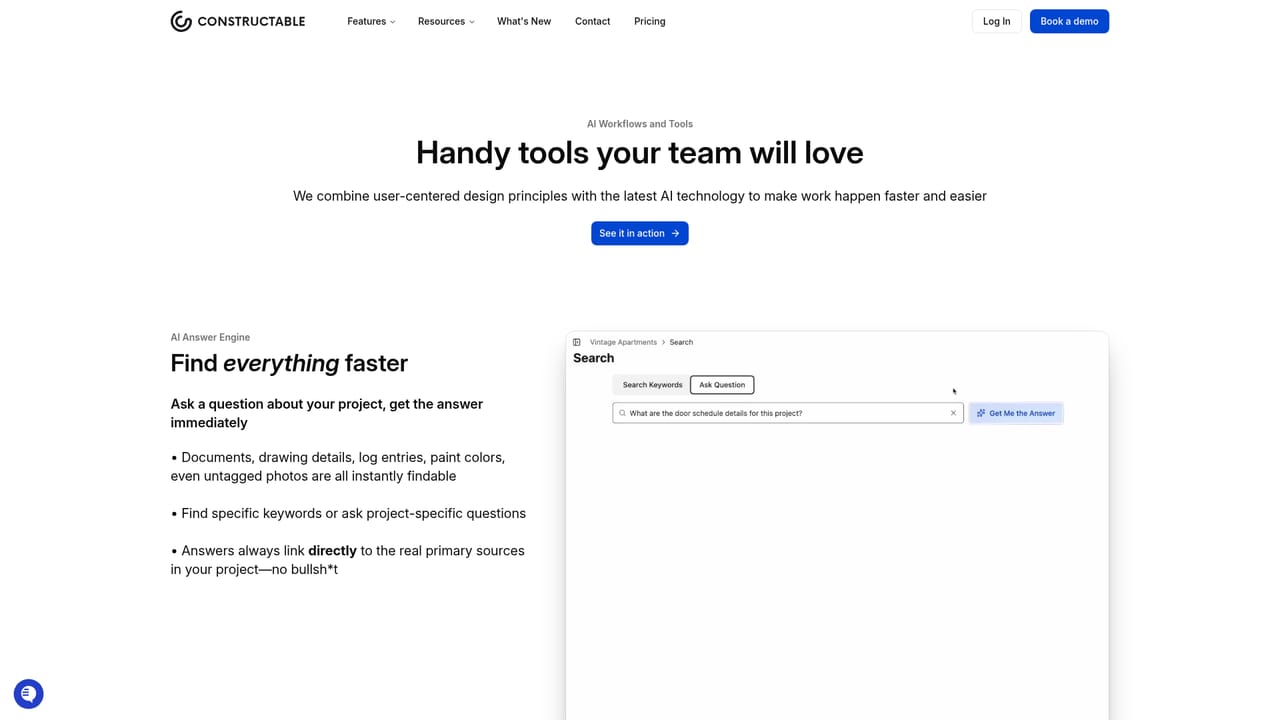Clear the question with the X icon

(953, 413)
